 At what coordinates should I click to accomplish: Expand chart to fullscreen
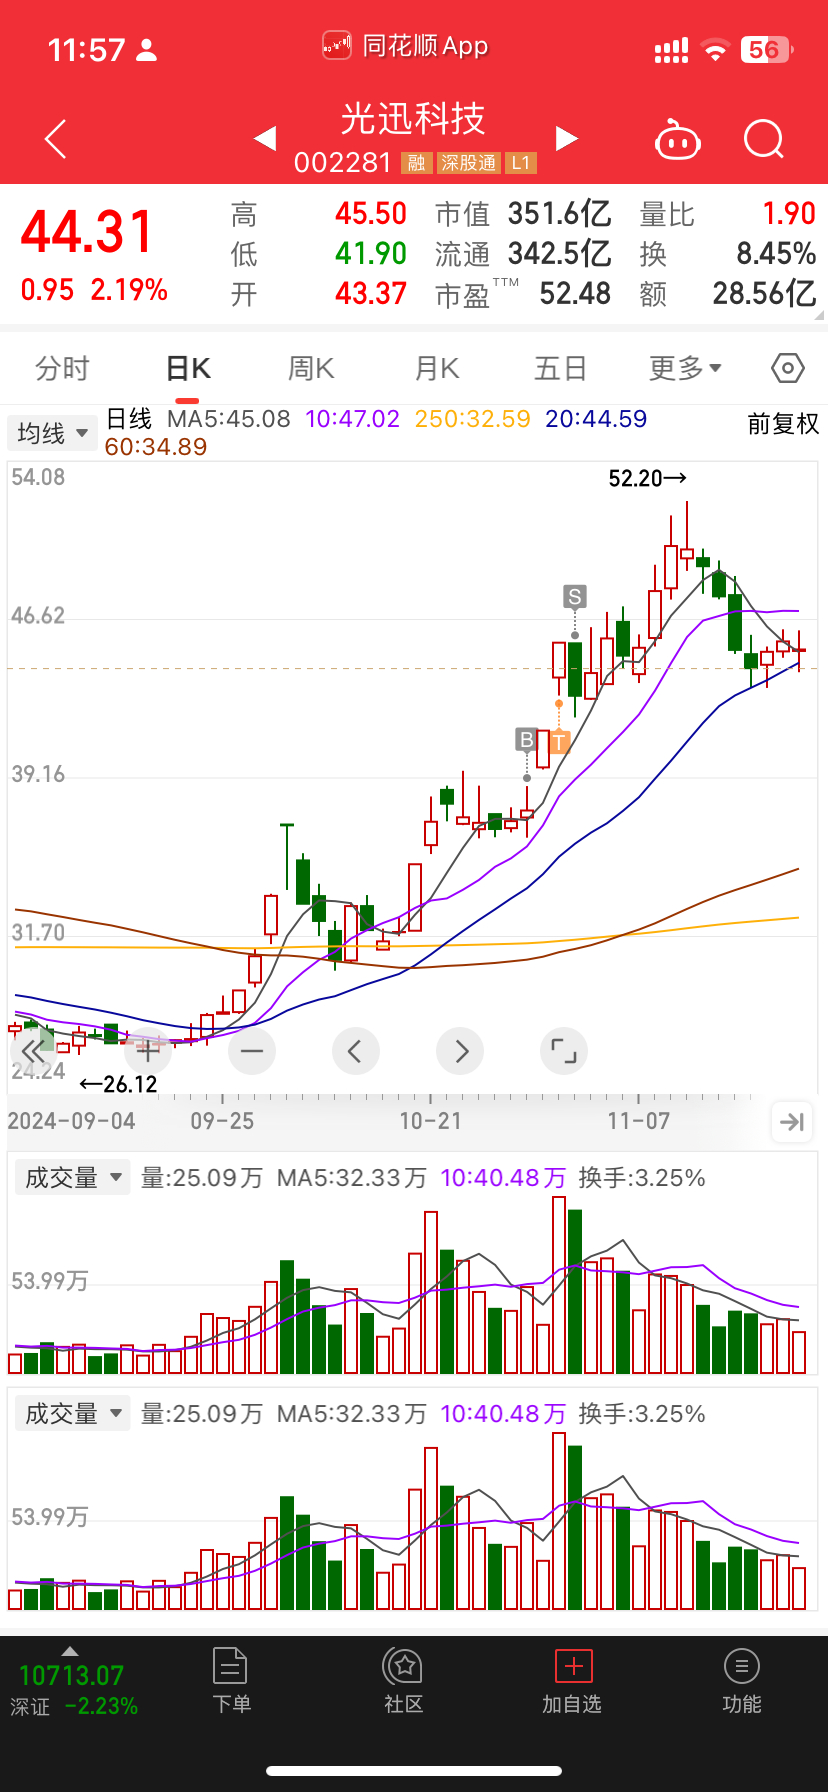click(564, 1051)
